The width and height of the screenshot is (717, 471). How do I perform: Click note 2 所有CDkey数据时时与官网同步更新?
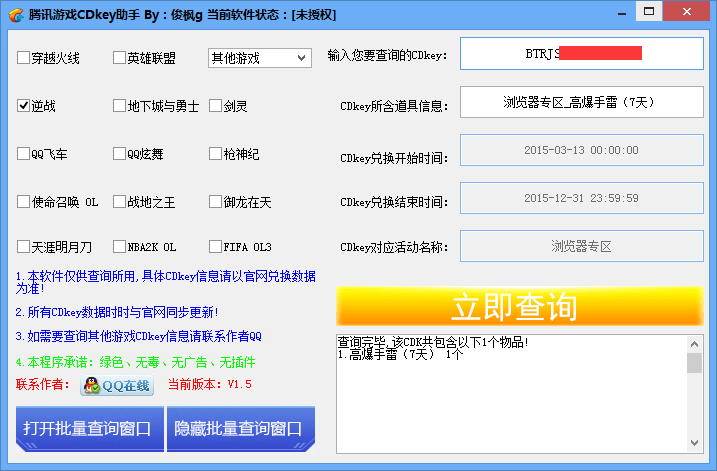click(117, 312)
